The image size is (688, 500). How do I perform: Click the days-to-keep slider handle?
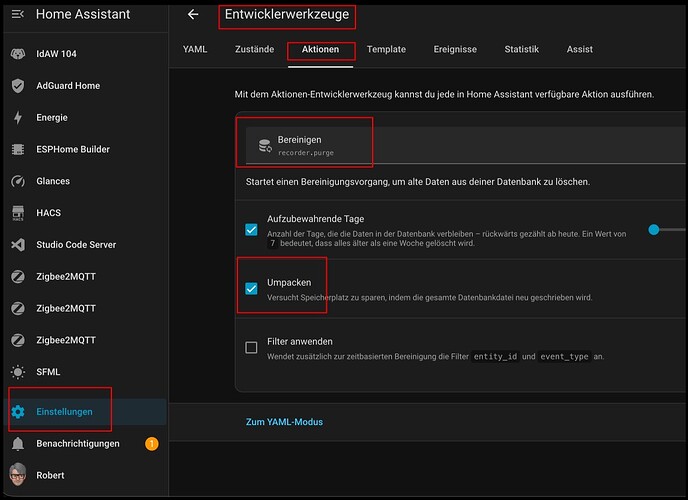coord(654,229)
